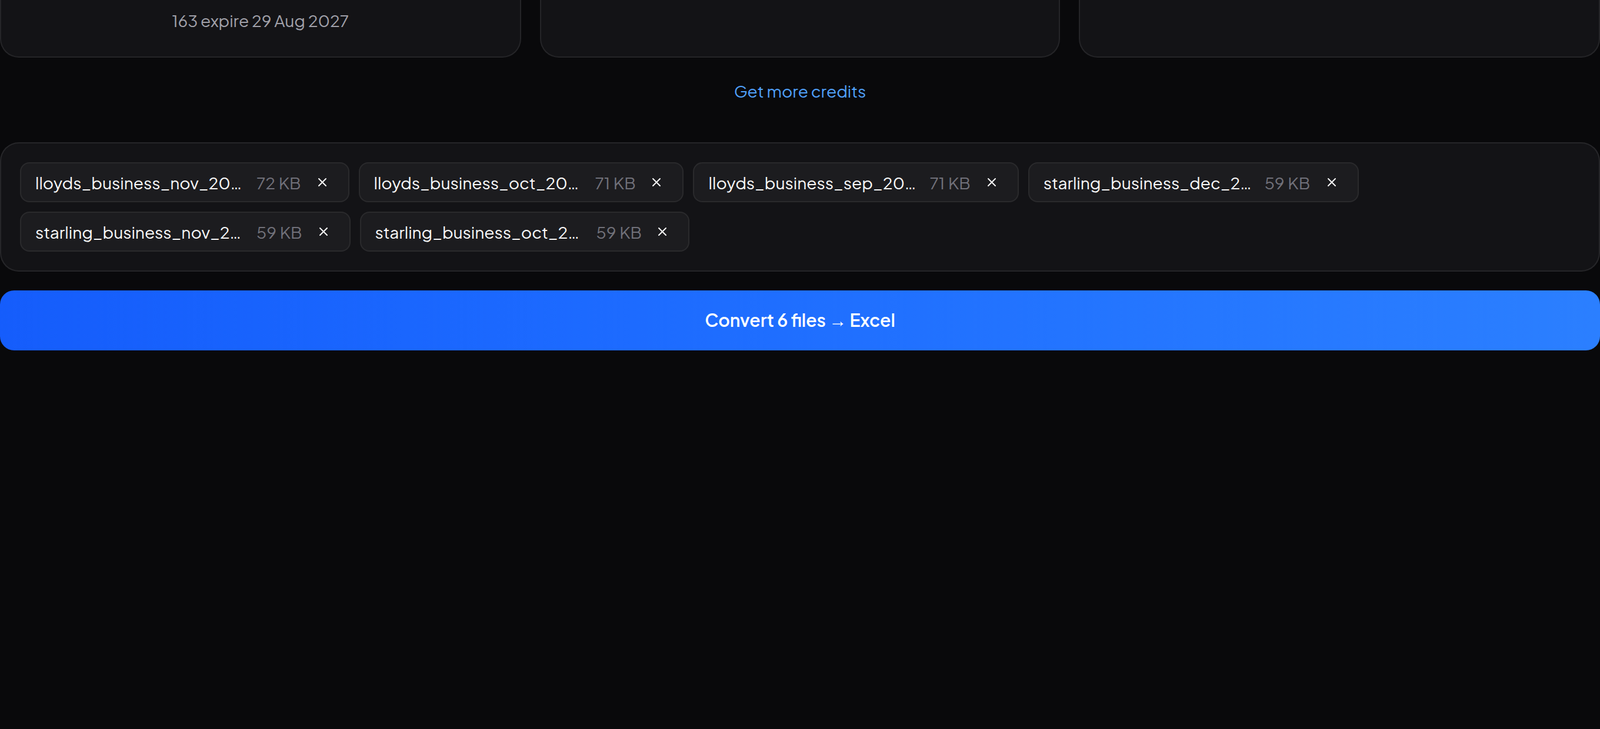The image size is (1600, 729).
Task: Select the lloyds_business_nov_20... file name
Action: (x=138, y=184)
